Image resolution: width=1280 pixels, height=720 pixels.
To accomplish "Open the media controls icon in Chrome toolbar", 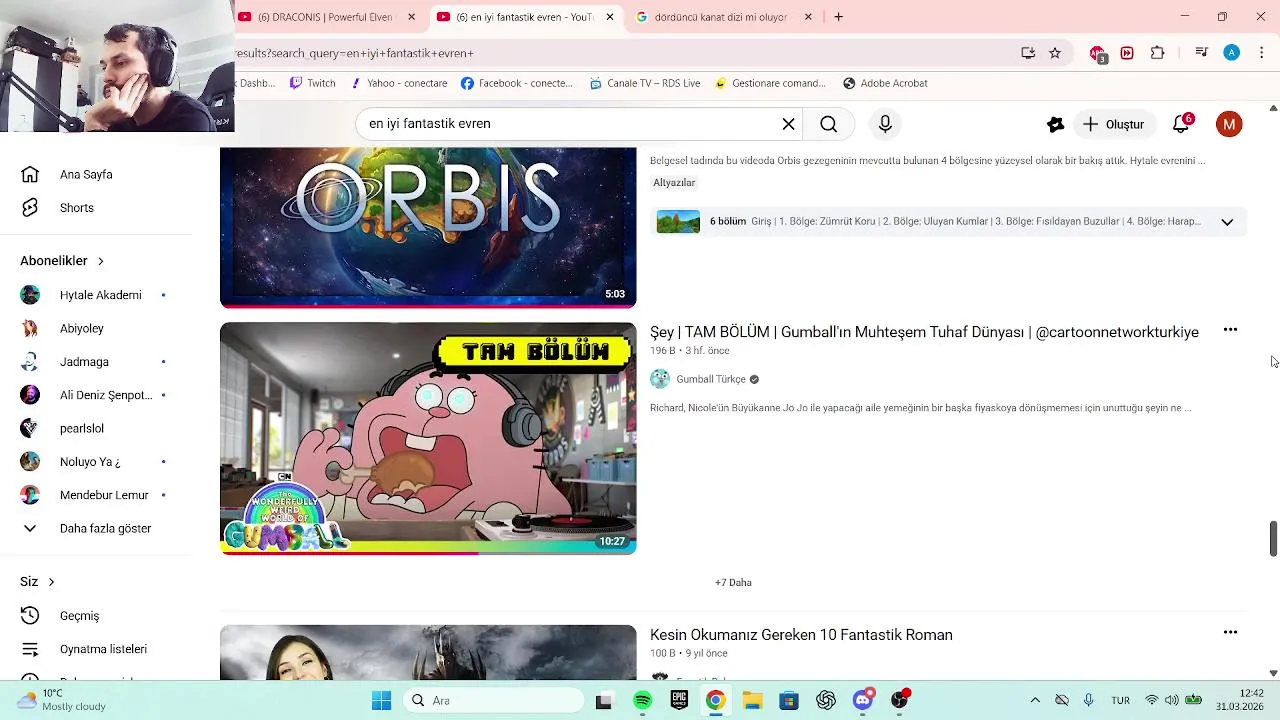I will (1202, 53).
